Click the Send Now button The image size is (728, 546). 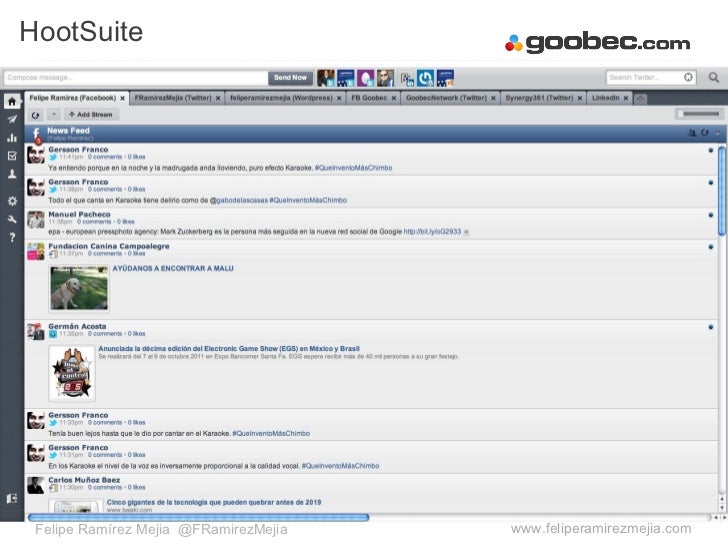pyautogui.click(x=290, y=78)
